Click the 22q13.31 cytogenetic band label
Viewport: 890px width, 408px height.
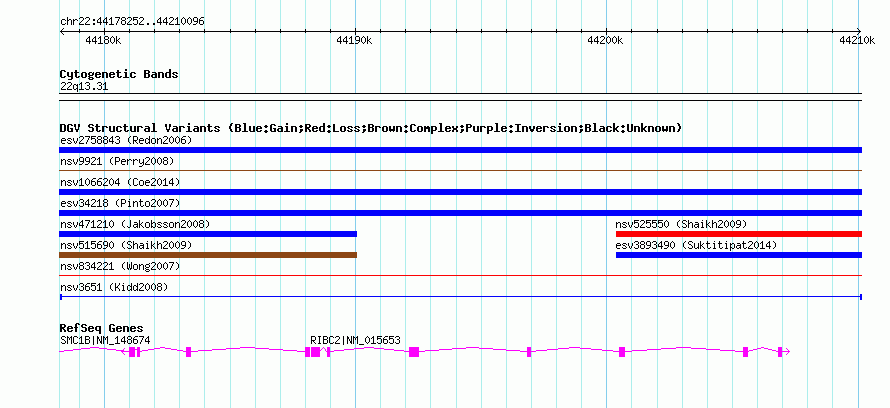click(84, 87)
